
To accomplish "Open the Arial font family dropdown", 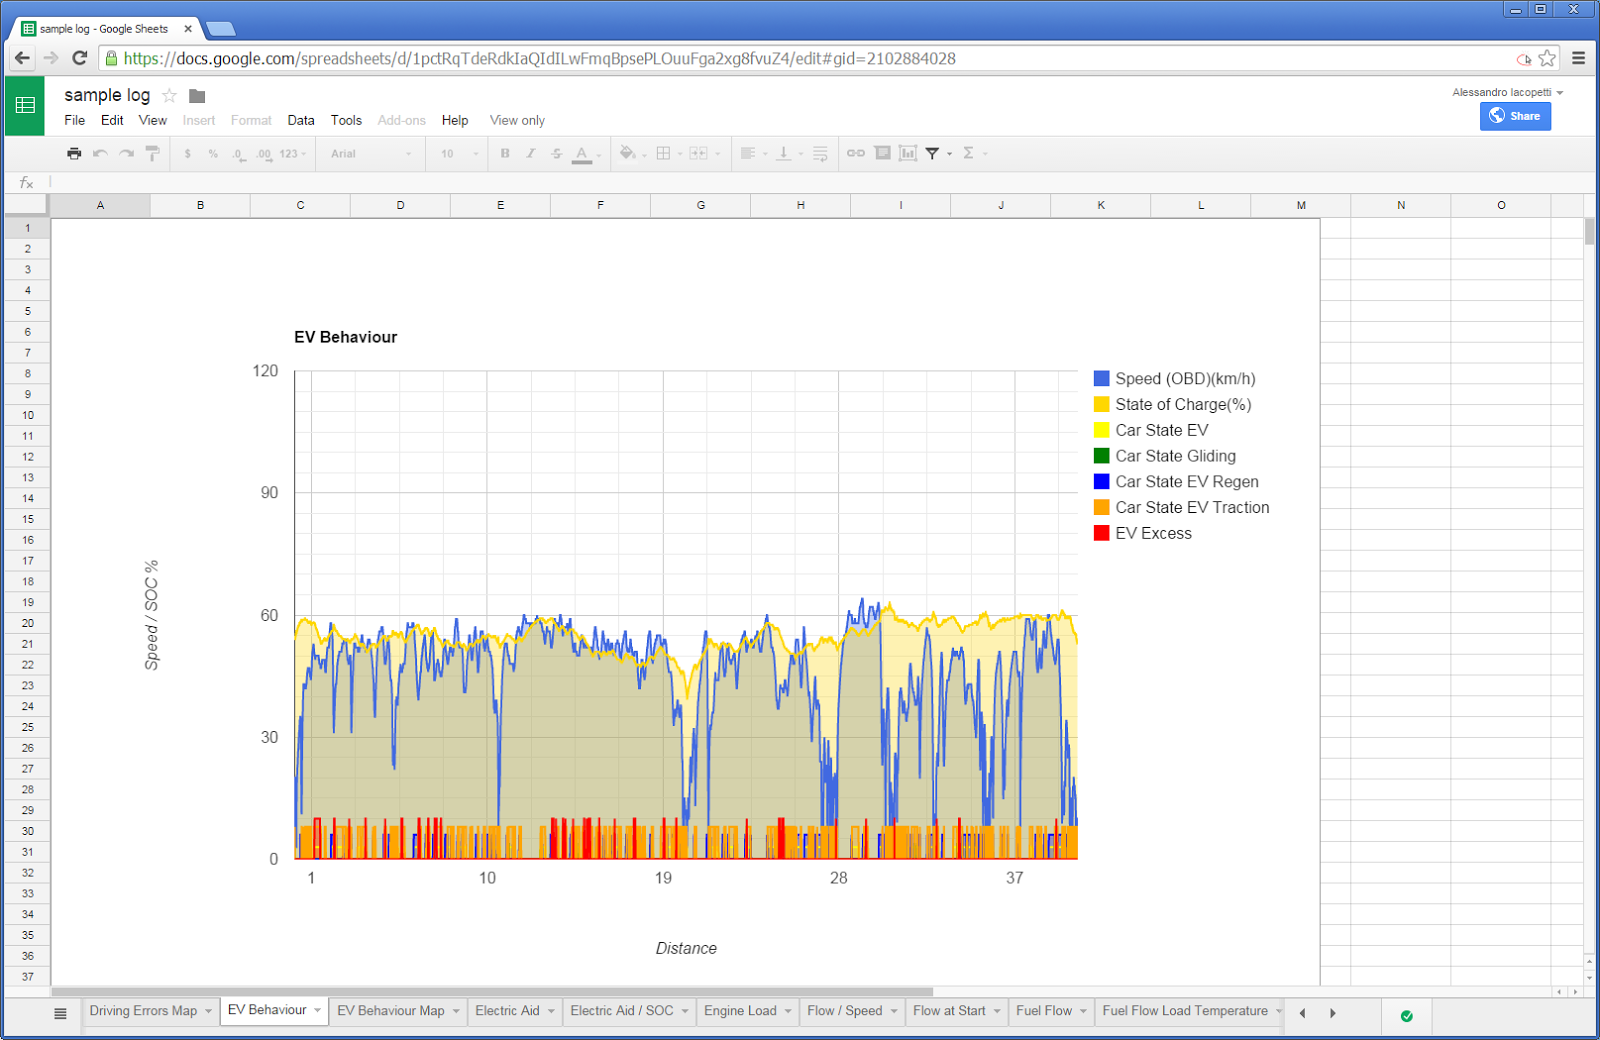I will pyautogui.click(x=370, y=153).
